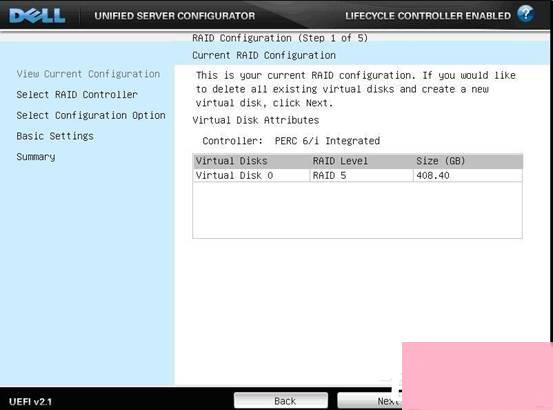Go to View Current Configuration step
553x410 pixels.
pyautogui.click(x=88, y=74)
